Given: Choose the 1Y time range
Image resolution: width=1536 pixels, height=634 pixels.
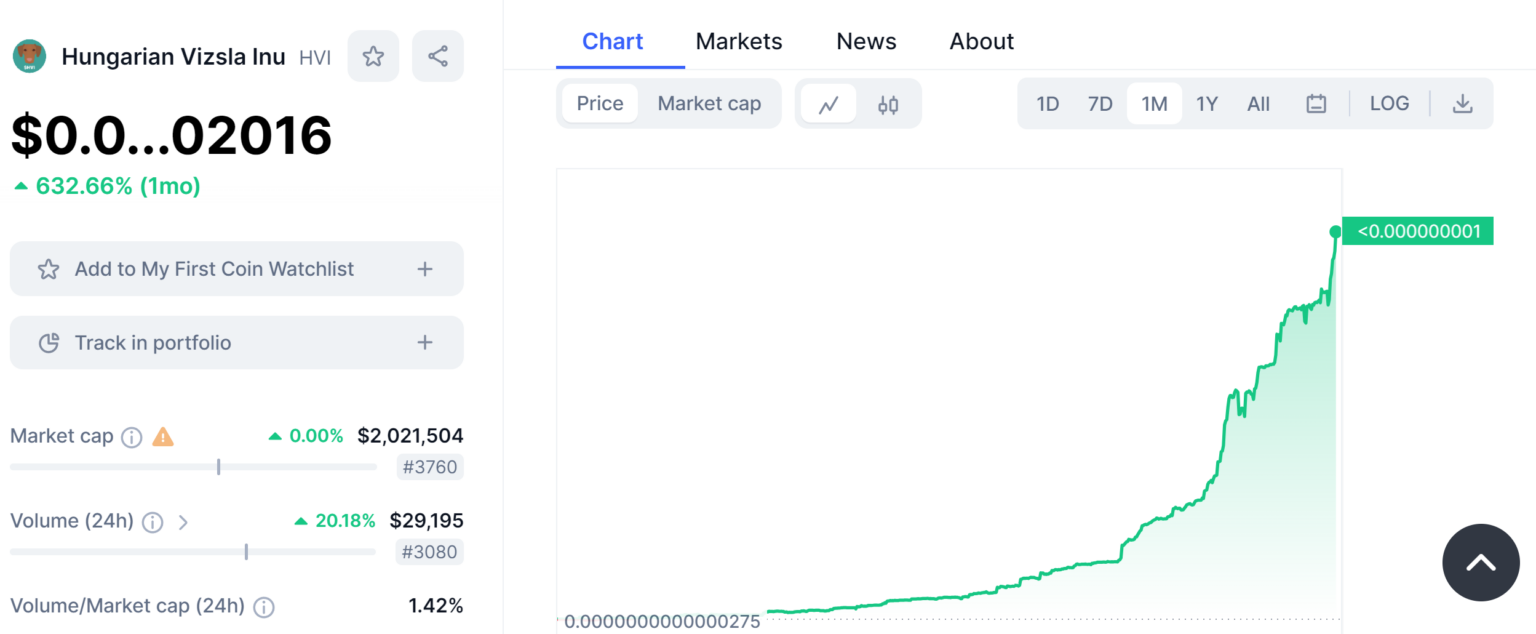Looking at the screenshot, I should click(1207, 104).
